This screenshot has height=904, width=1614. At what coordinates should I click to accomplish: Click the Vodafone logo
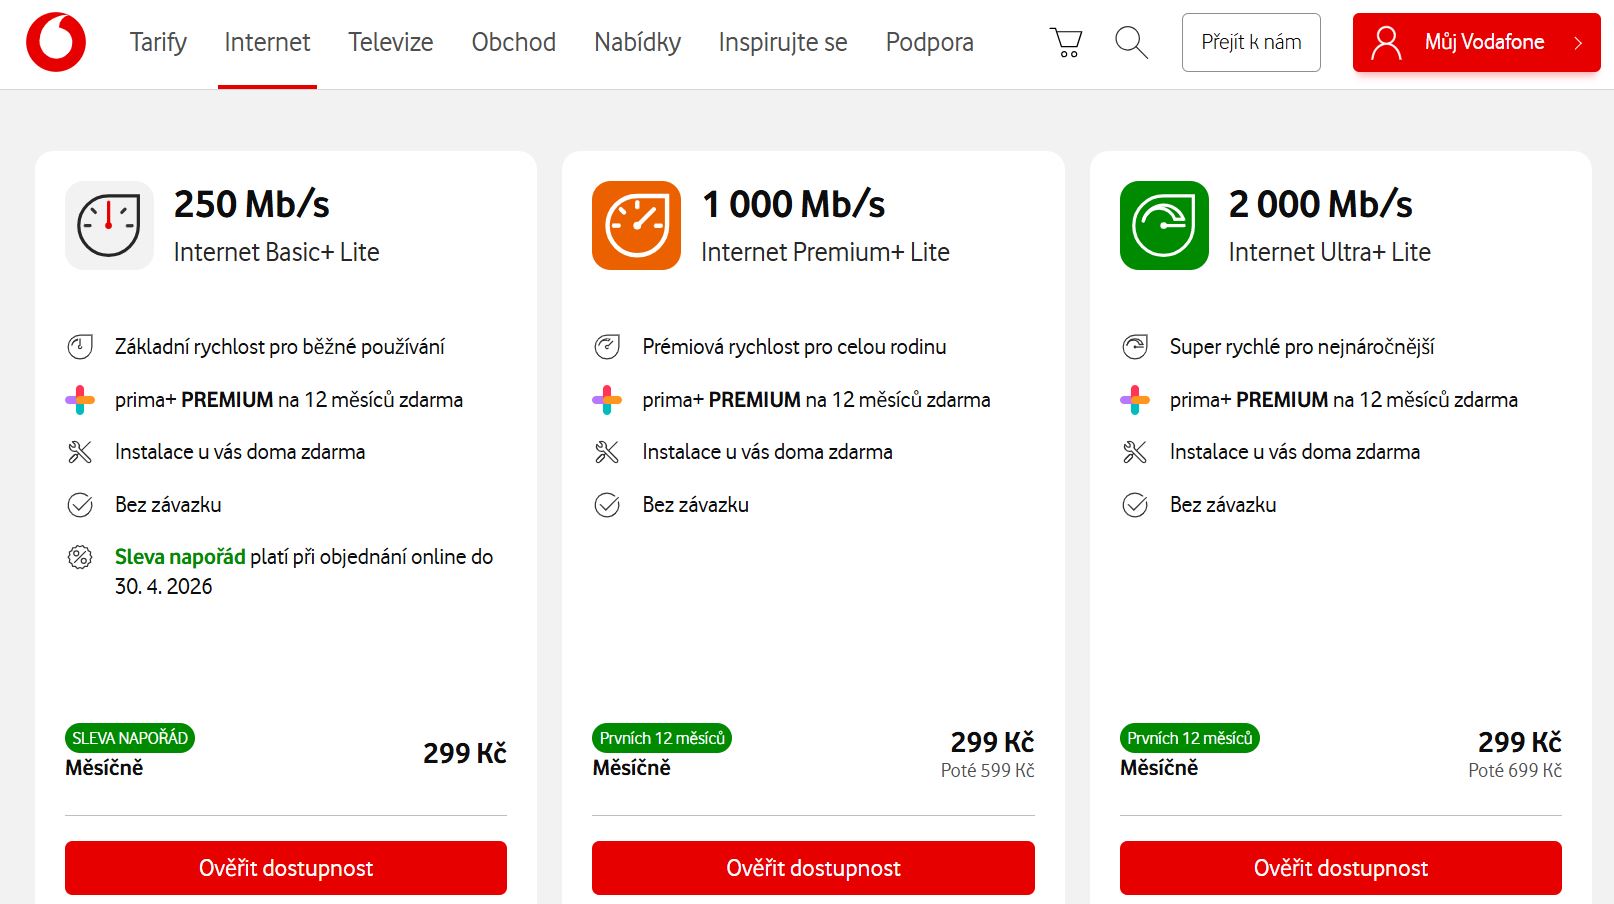56,42
